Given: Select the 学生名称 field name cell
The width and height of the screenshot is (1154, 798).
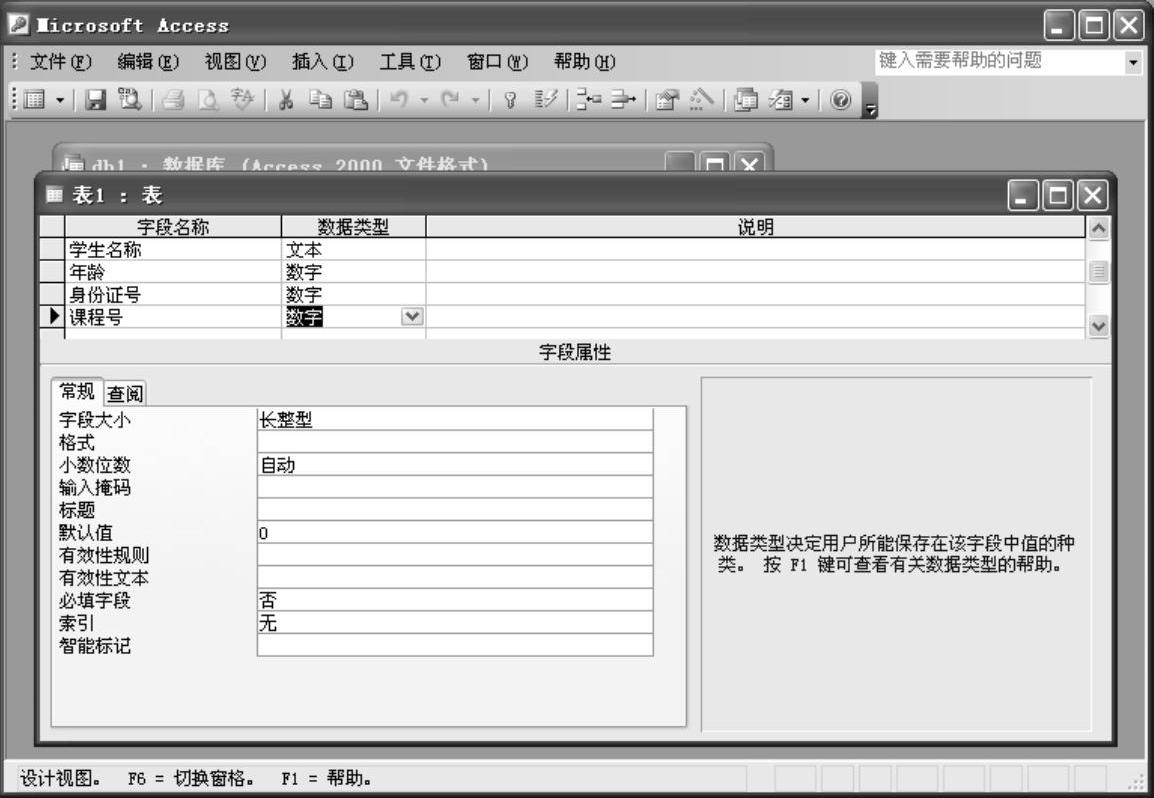Looking at the screenshot, I should coord(173,250).
